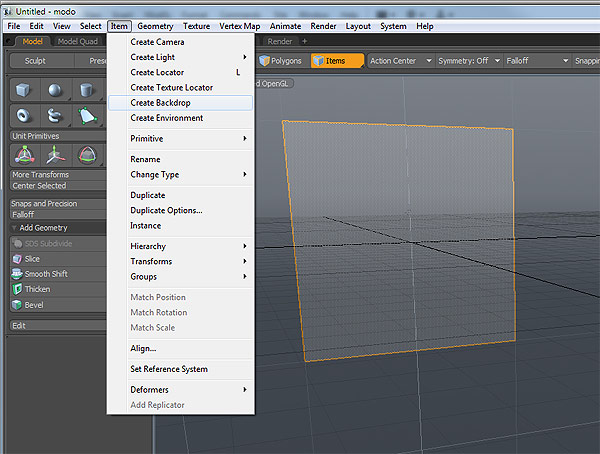The width and height of the screenshot is (600, 454).
Task: Open the Symmetry: Off dropdown
Action: pyautogui.click(x=469, y=61)
